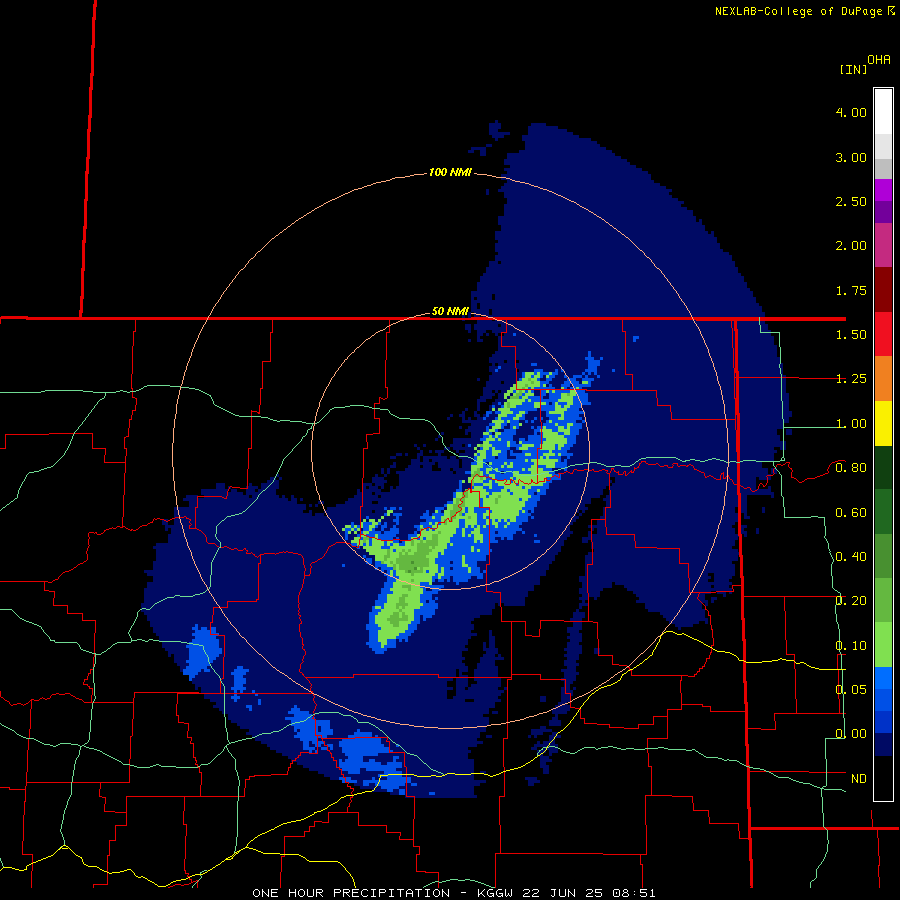Click the white swatch at legend top
This screenshot has width=900, height=900.
coord(883,112)
